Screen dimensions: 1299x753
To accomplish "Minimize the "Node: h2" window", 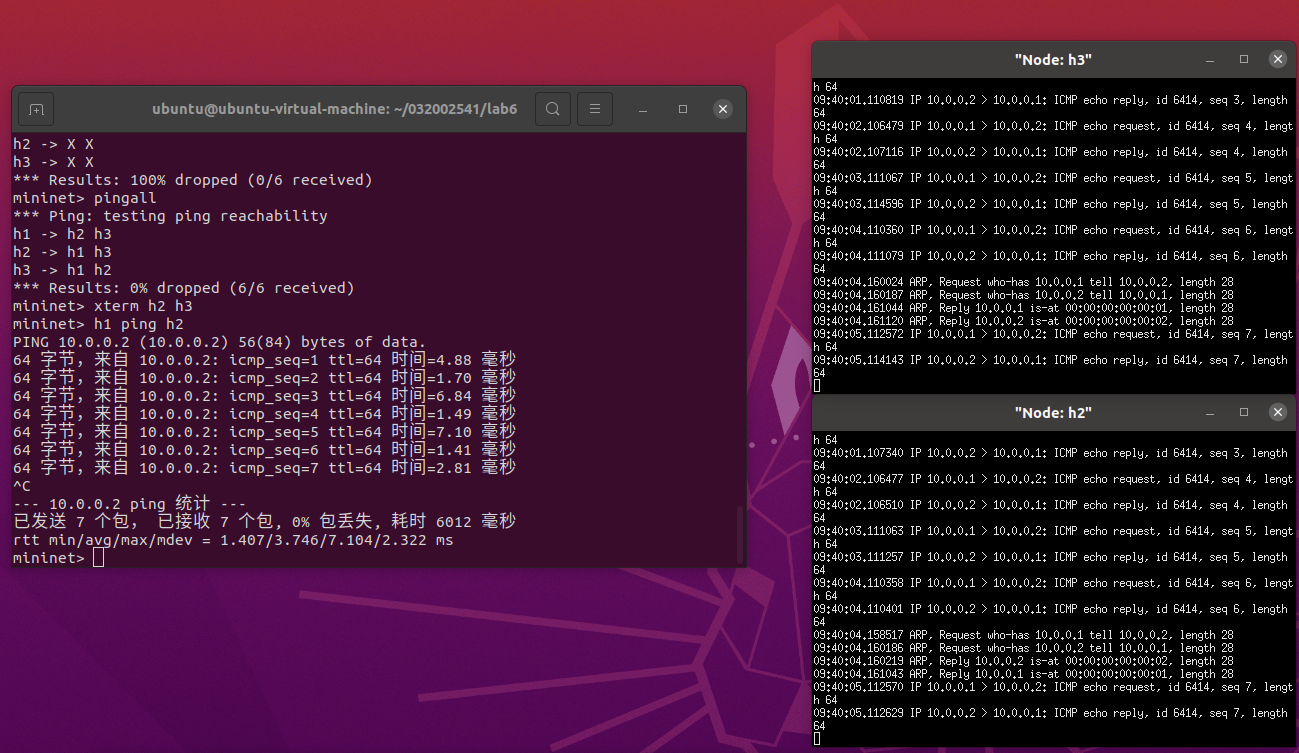I will tap(1210, 413).
